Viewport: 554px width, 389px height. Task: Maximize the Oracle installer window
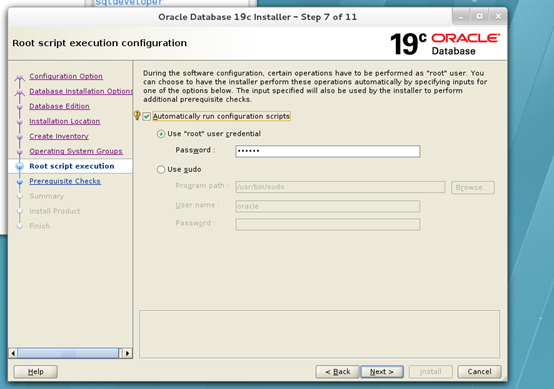click(479, 17)
